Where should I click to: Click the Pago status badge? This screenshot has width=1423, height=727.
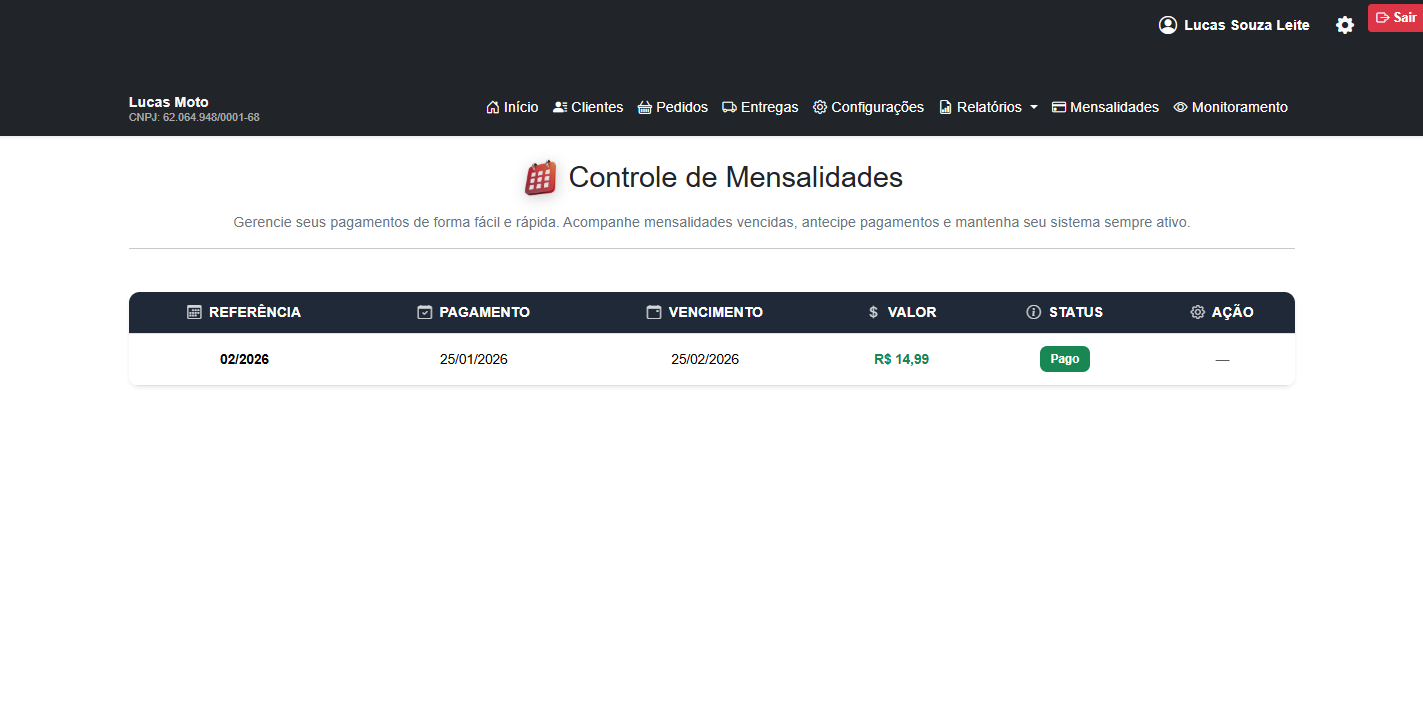pyautogui.click(x=1064, y=358)
